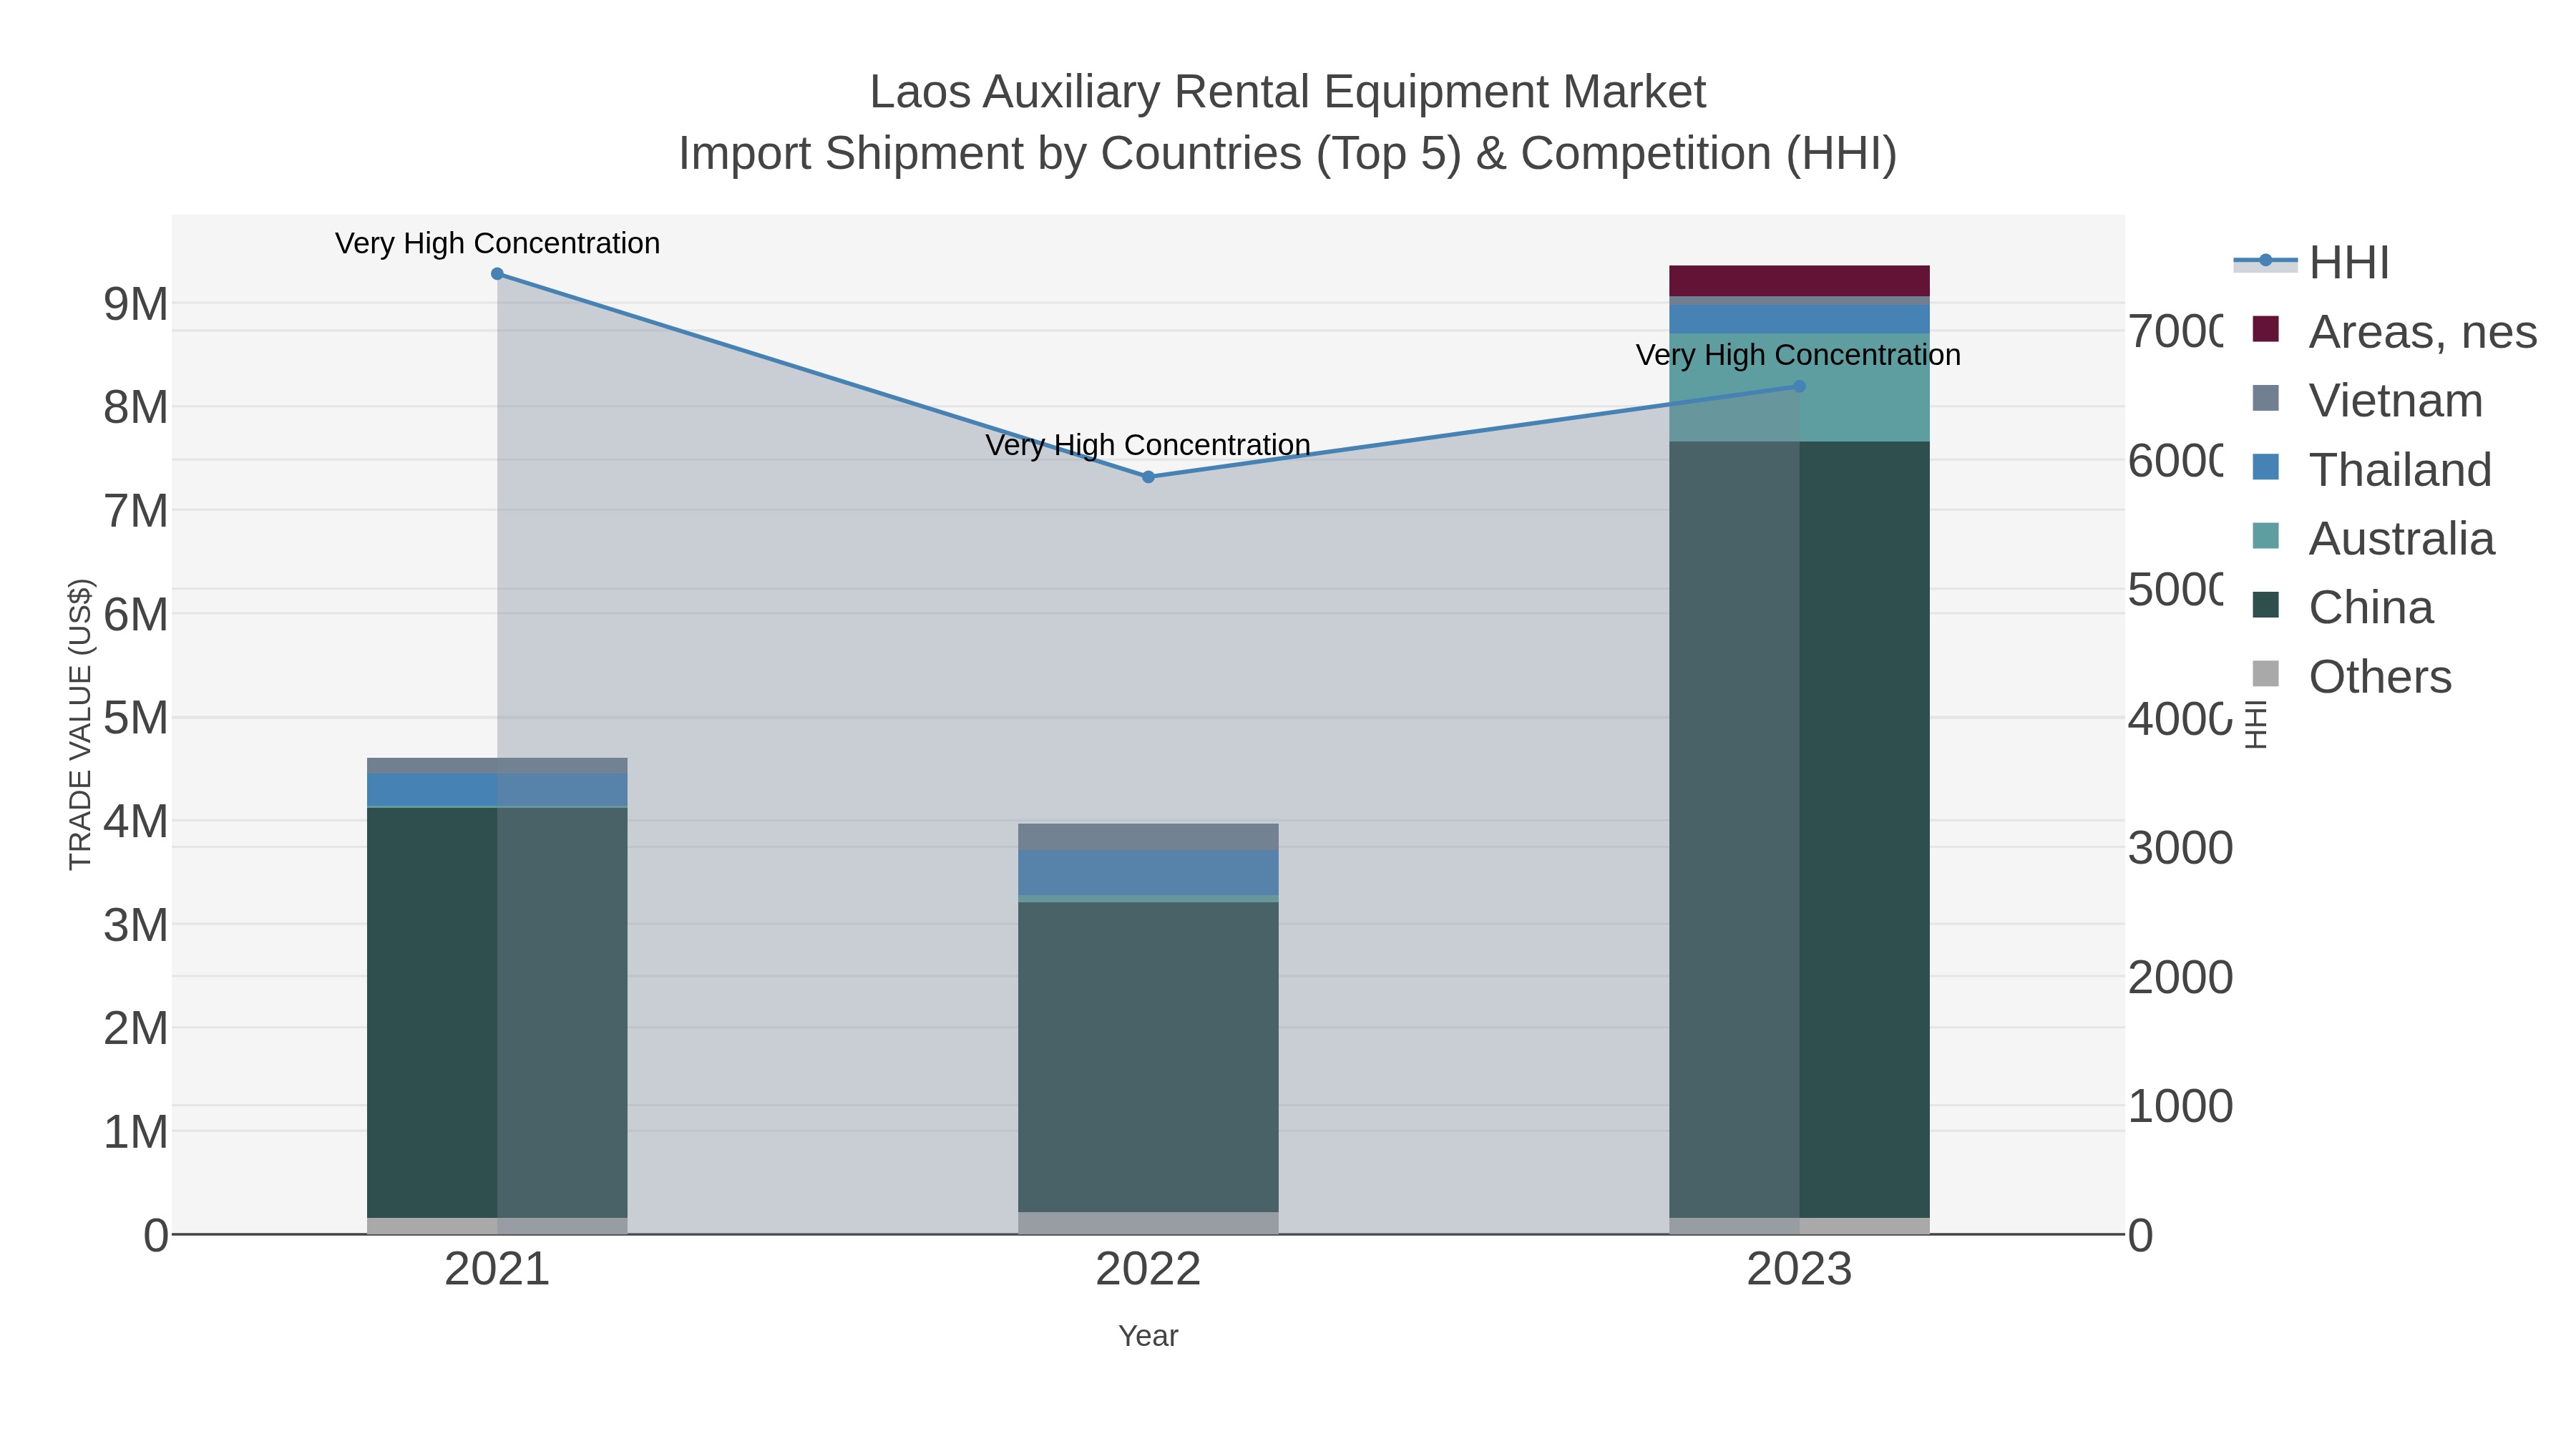Click the Thailand blue legend swatch
The image size is (2576, 1449).
[x=2265, y=467]
